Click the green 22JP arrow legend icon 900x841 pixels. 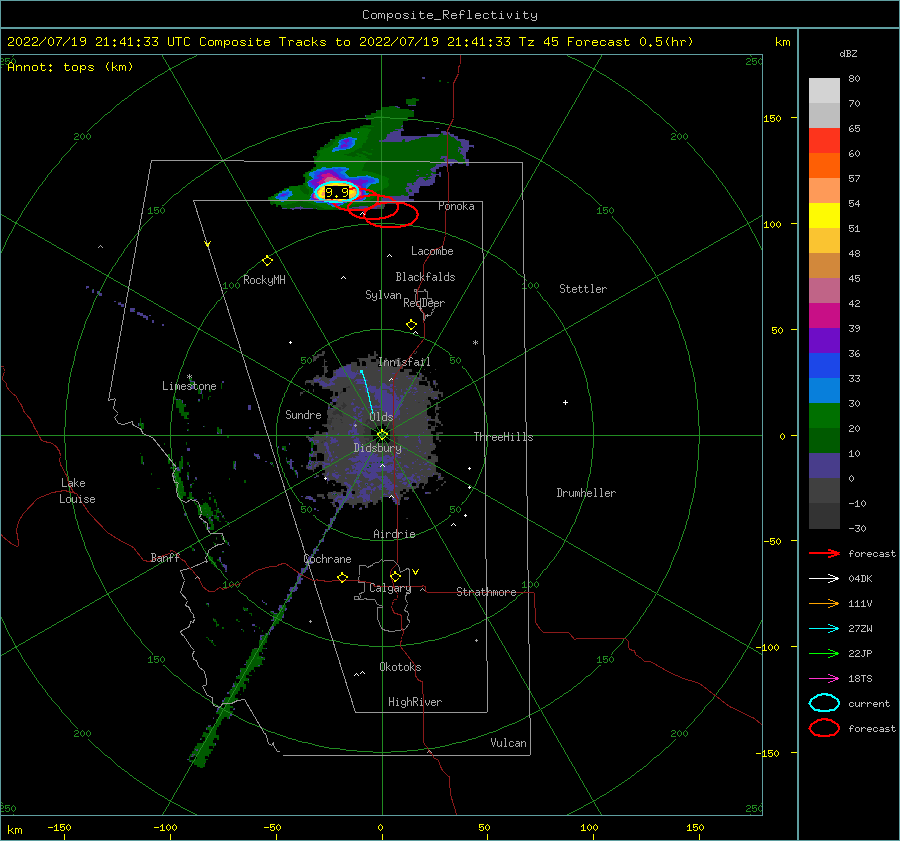[x=824, y=653]
